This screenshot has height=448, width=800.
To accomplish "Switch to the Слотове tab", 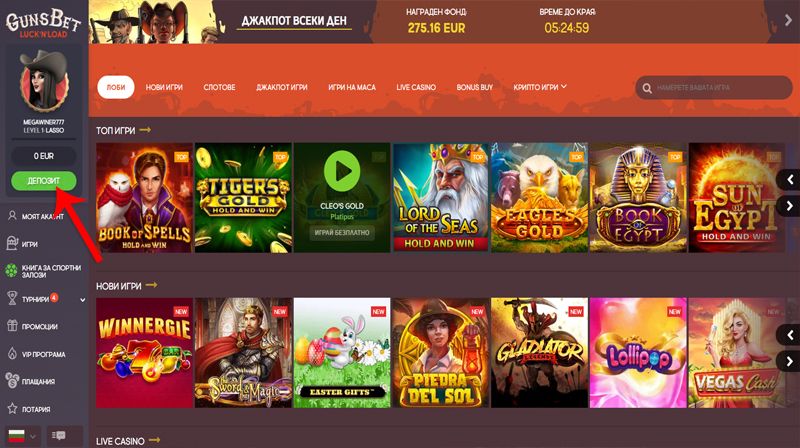I will point(219,87).
